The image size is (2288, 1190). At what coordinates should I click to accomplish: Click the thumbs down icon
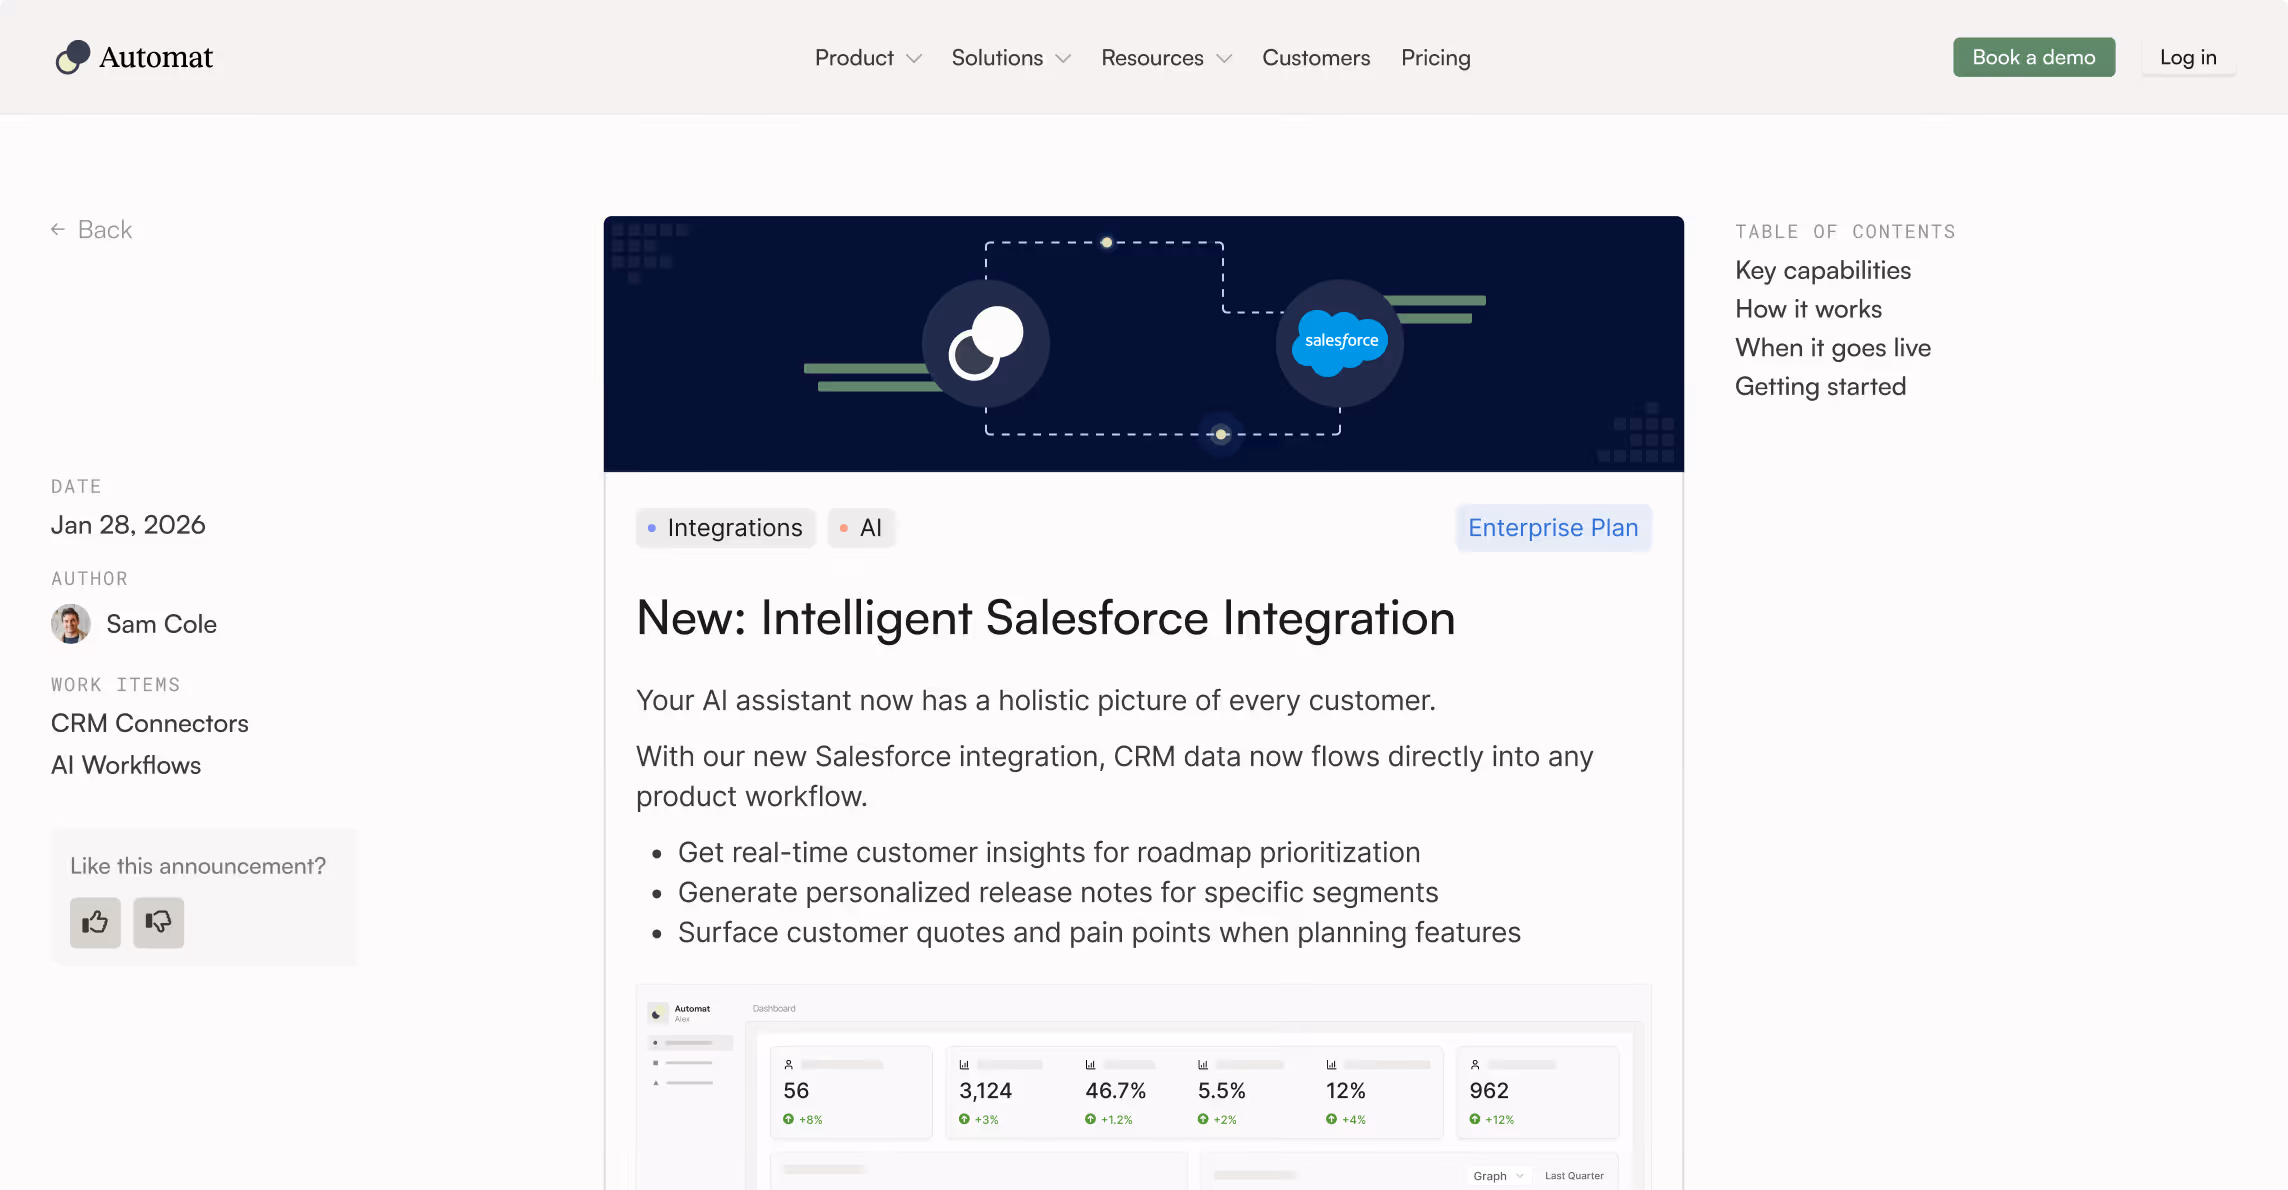pos(158,922)
